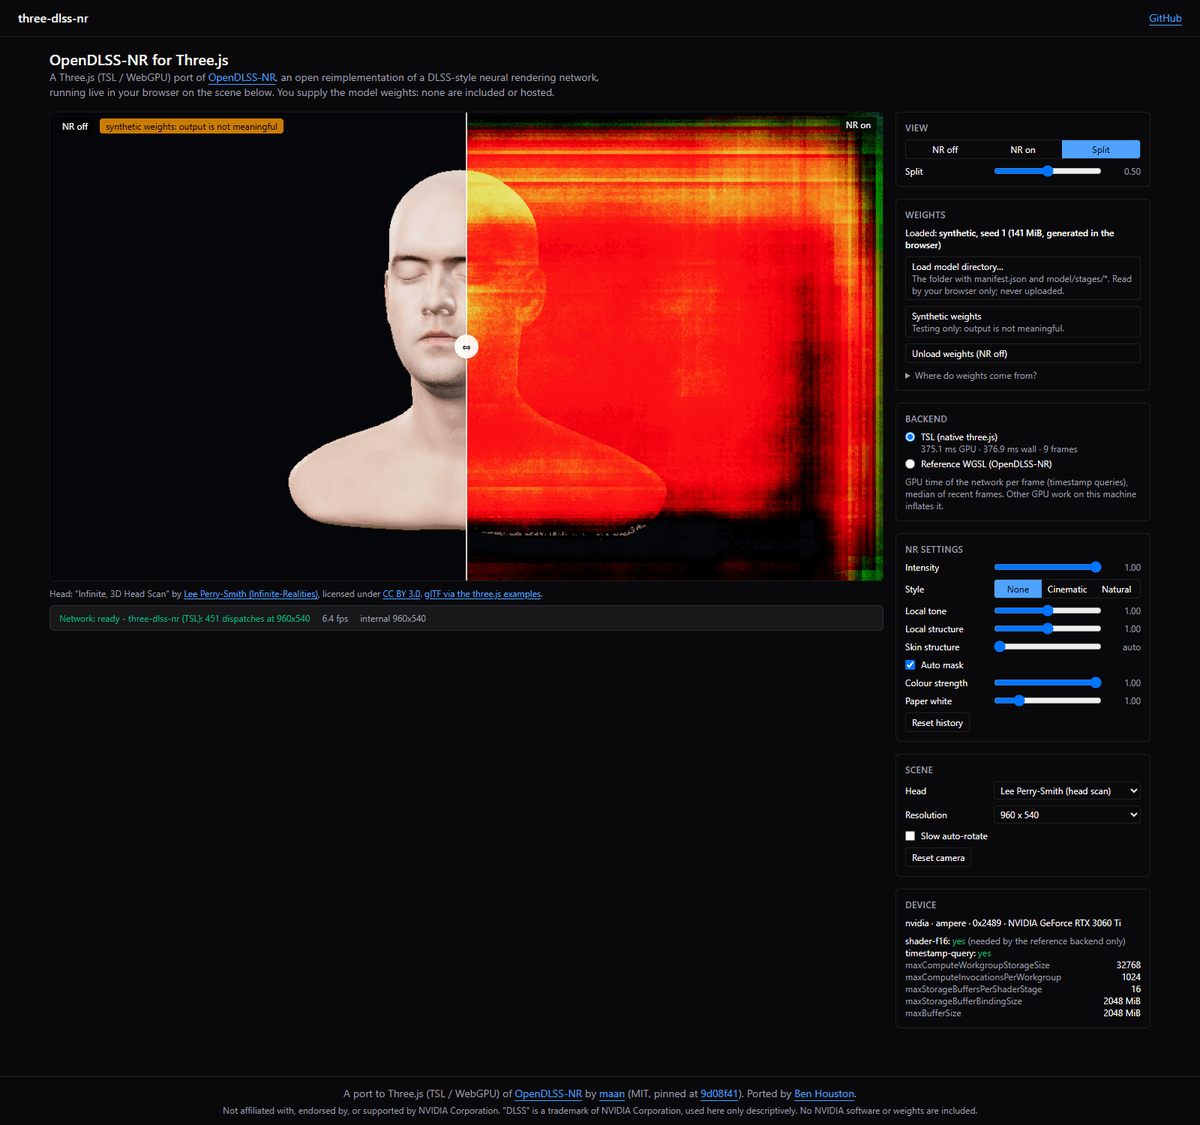Open the CC BY 3.0 license link
The width and height of the screenshot is (1200, 1125).
(x=401, y=594)
